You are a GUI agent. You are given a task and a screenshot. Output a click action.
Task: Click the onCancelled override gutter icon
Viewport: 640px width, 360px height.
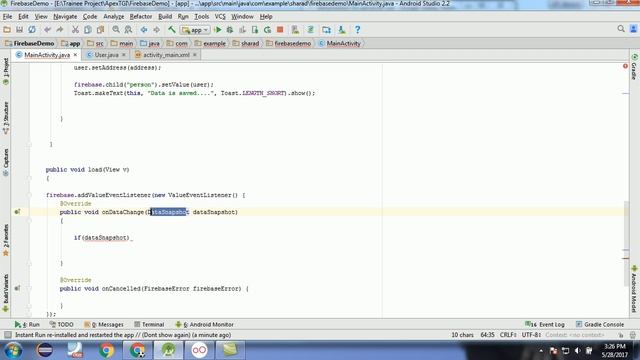(17, 288)
